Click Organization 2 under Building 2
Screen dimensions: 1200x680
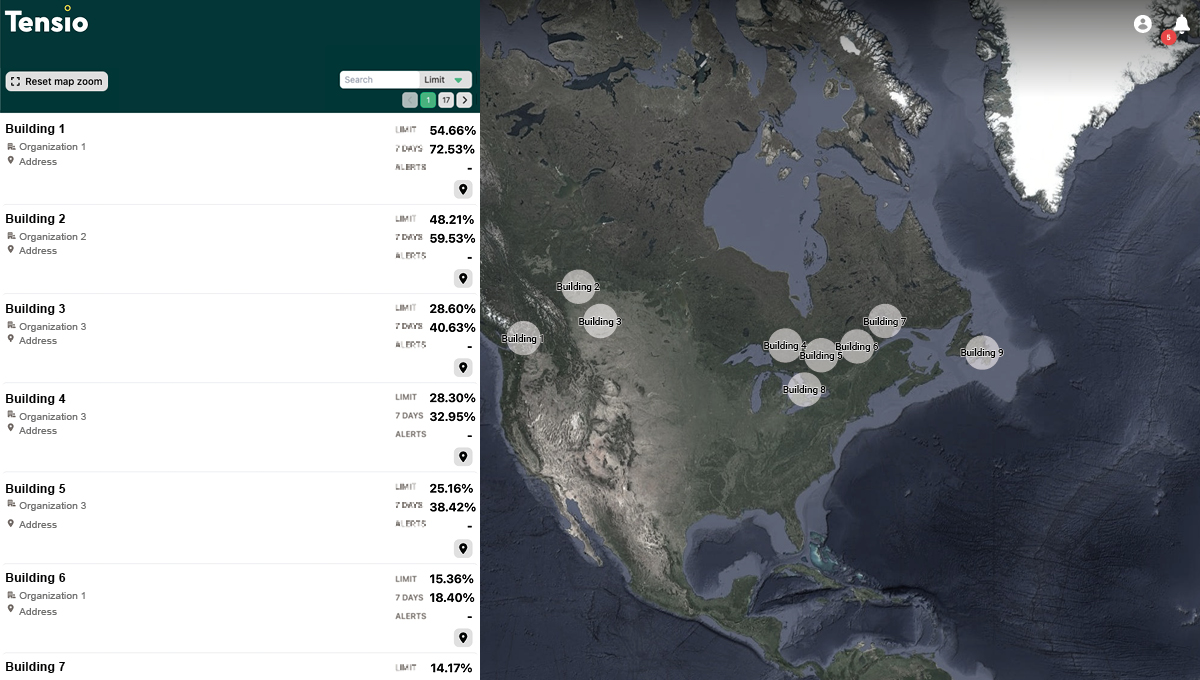(52, 237)
